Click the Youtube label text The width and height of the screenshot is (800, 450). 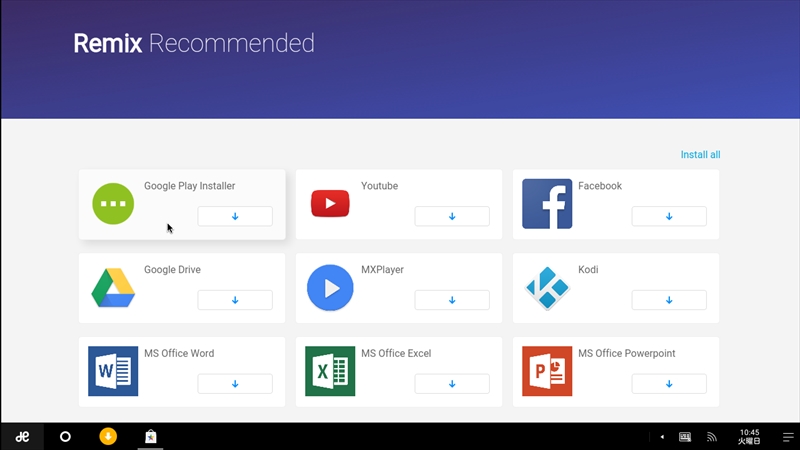[x=380, y=186]
